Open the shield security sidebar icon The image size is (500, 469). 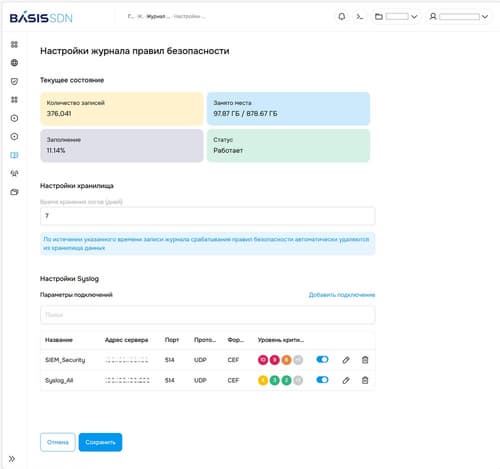click(x=14, y=81)
